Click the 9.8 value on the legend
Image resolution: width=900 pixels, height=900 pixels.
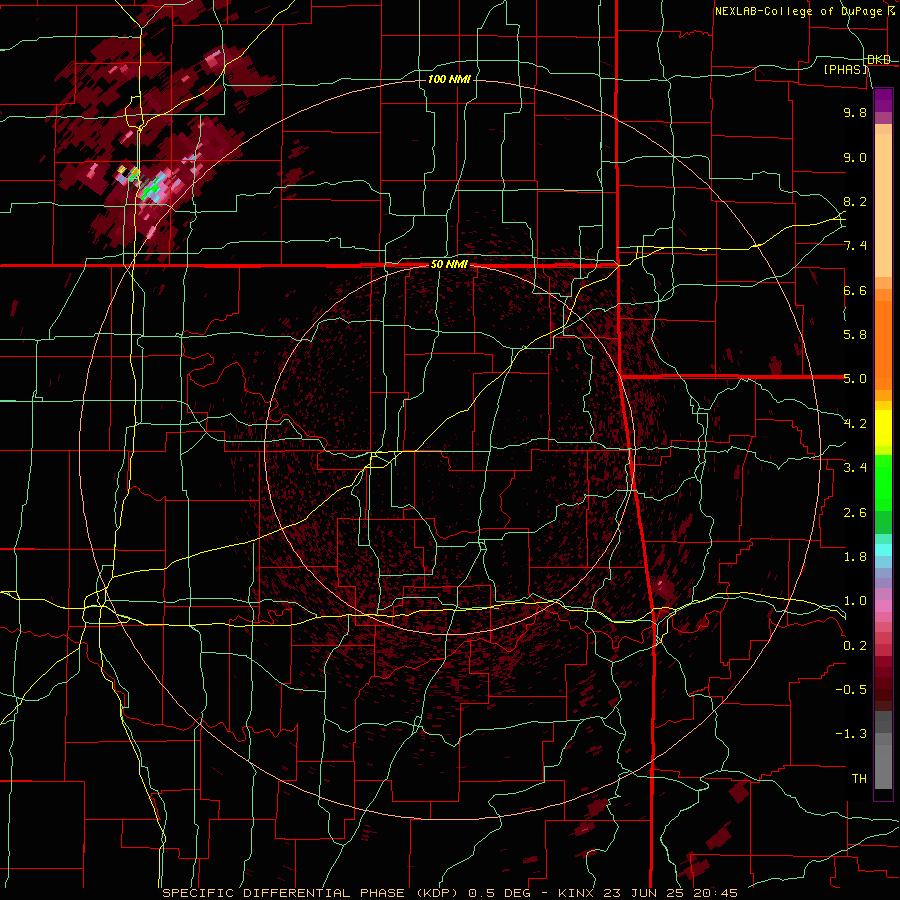(x=855, y=112)
